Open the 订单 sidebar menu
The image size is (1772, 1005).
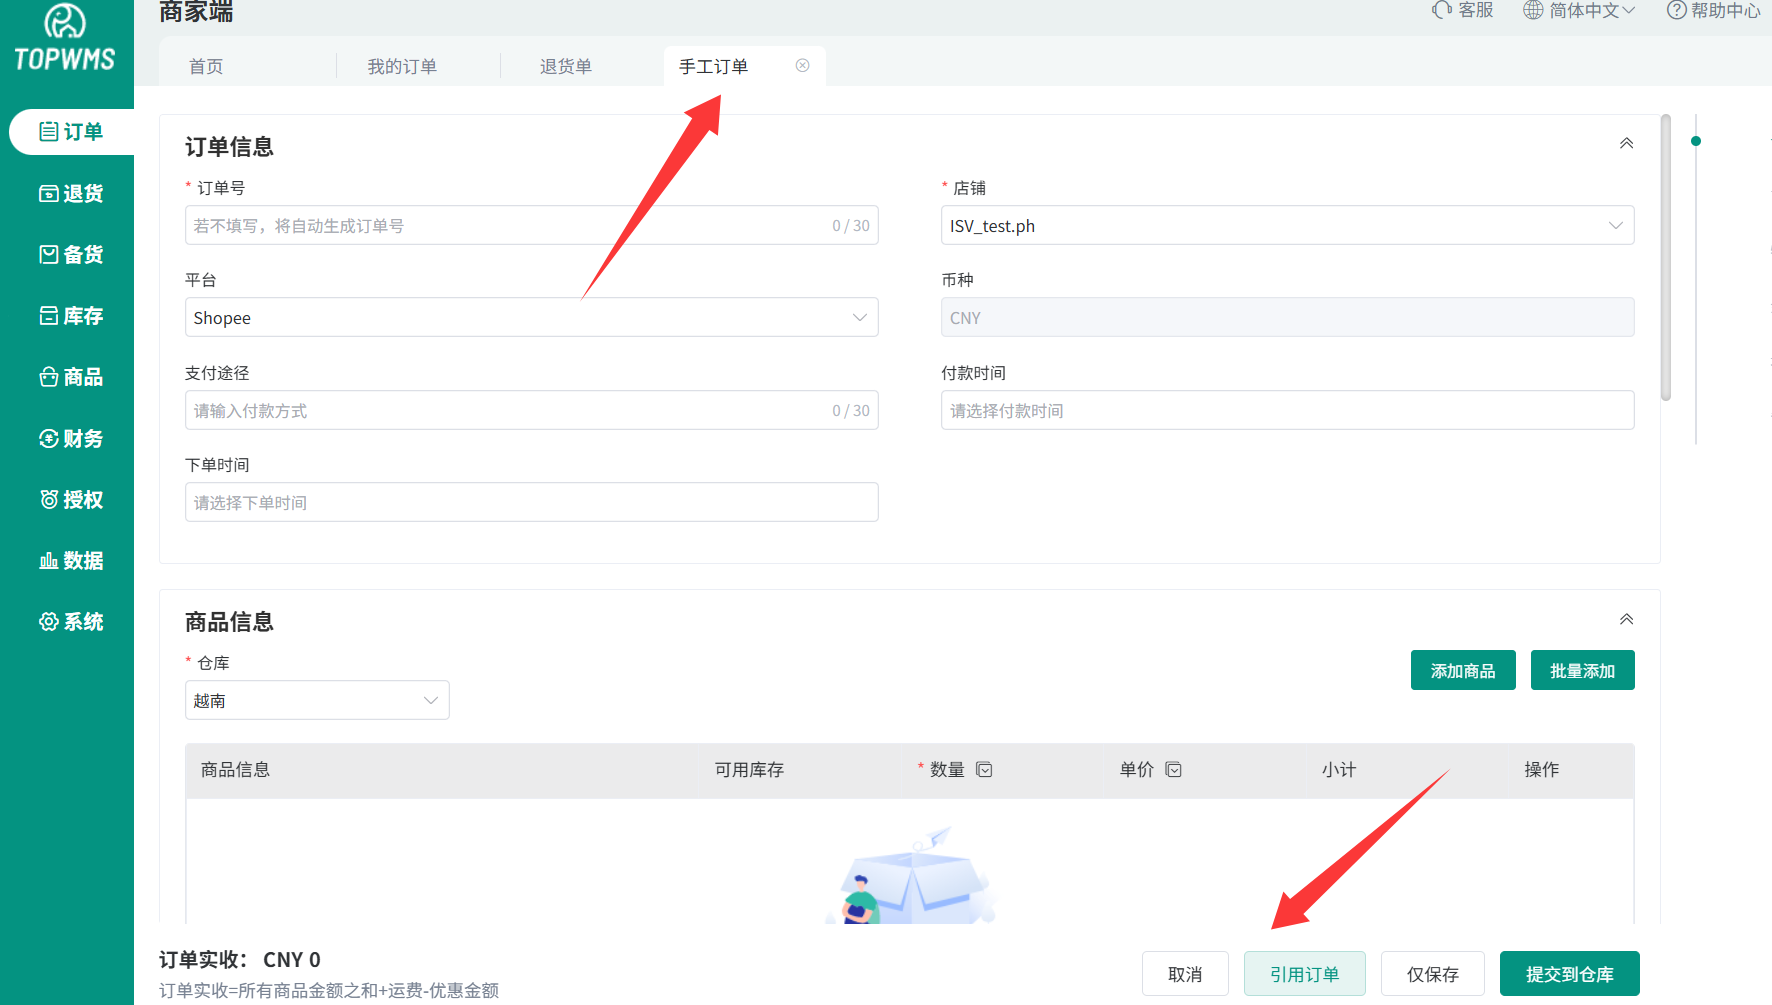click(x=71, y=132)
